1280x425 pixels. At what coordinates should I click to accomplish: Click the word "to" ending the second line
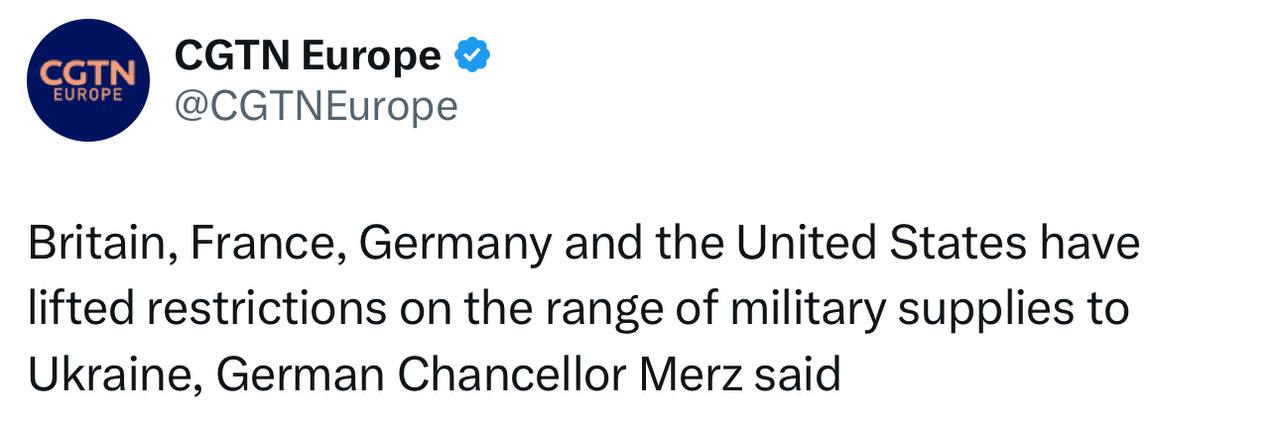1107,310
